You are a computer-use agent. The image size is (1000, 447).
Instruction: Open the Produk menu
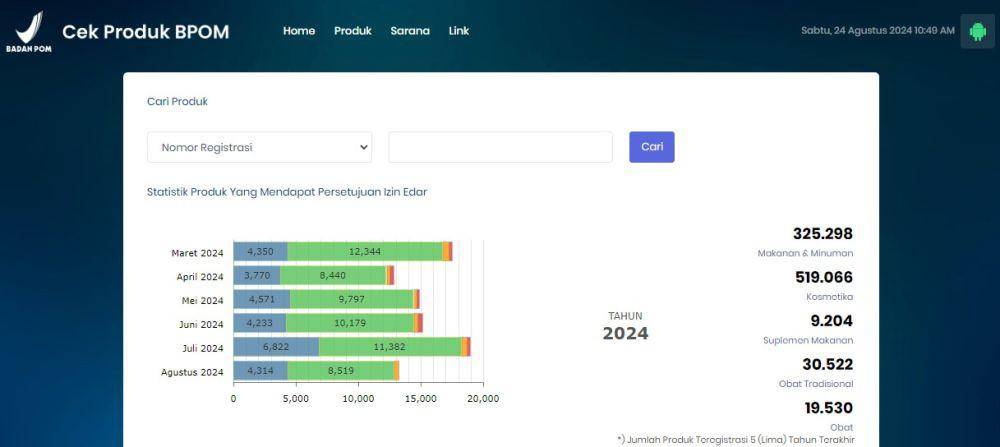[353, 31]
